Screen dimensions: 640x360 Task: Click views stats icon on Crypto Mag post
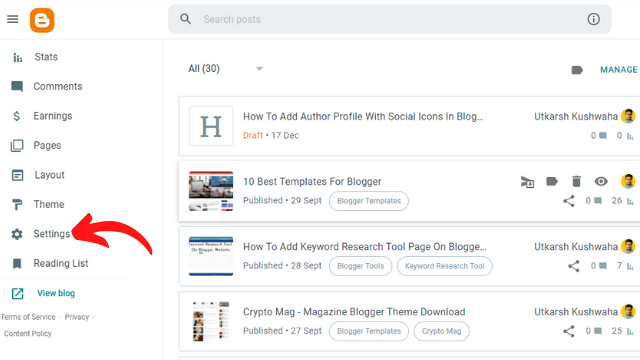[630, 331]
